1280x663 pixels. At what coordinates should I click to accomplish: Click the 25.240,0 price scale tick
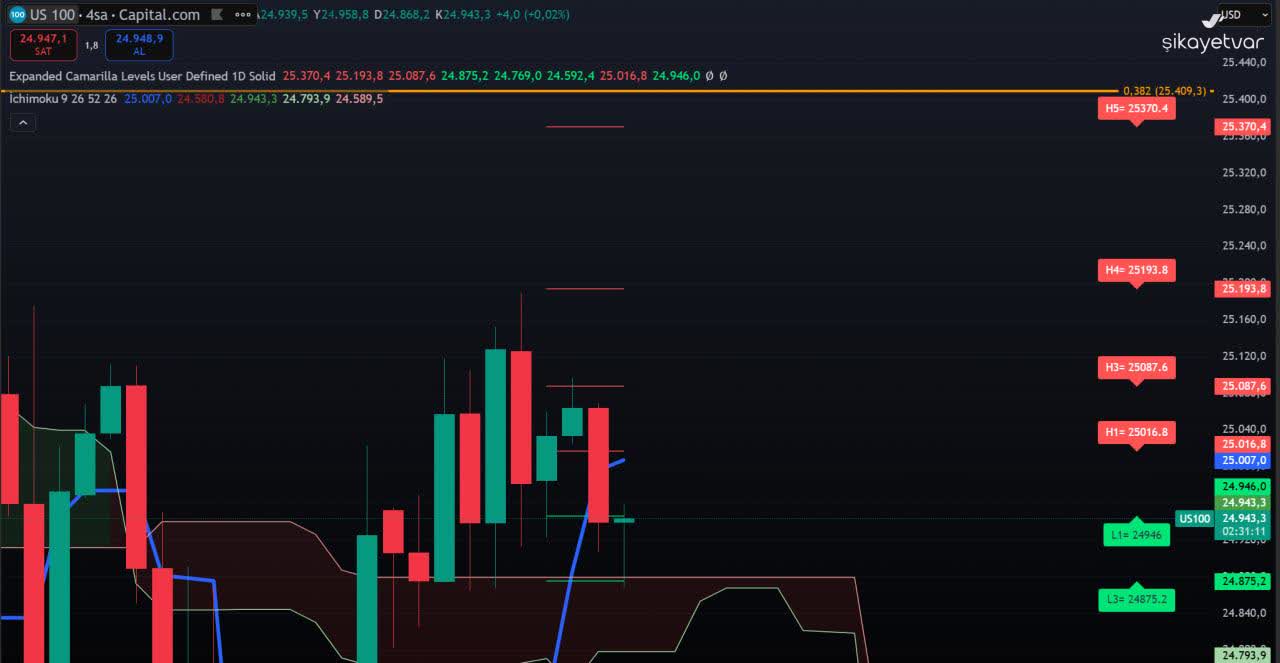pos(1244,246)
